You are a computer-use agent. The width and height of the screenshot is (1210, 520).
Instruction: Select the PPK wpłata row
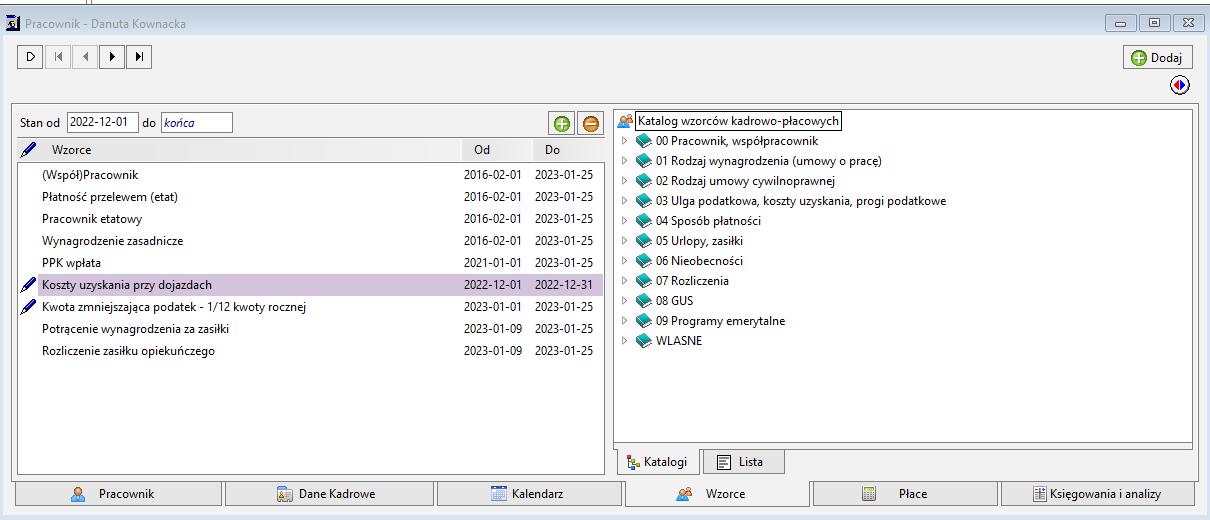coord(310,263)
